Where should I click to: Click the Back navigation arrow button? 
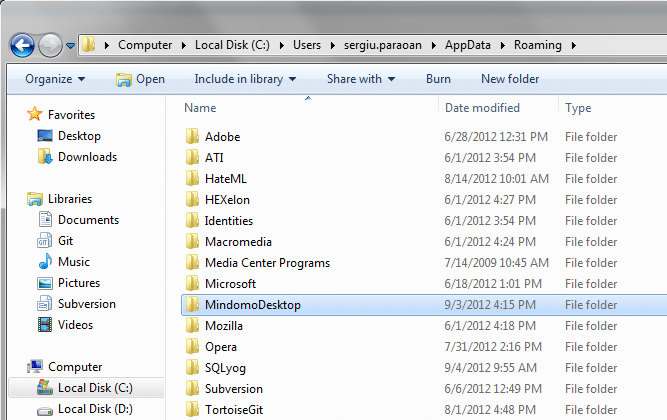pos(22,45)
